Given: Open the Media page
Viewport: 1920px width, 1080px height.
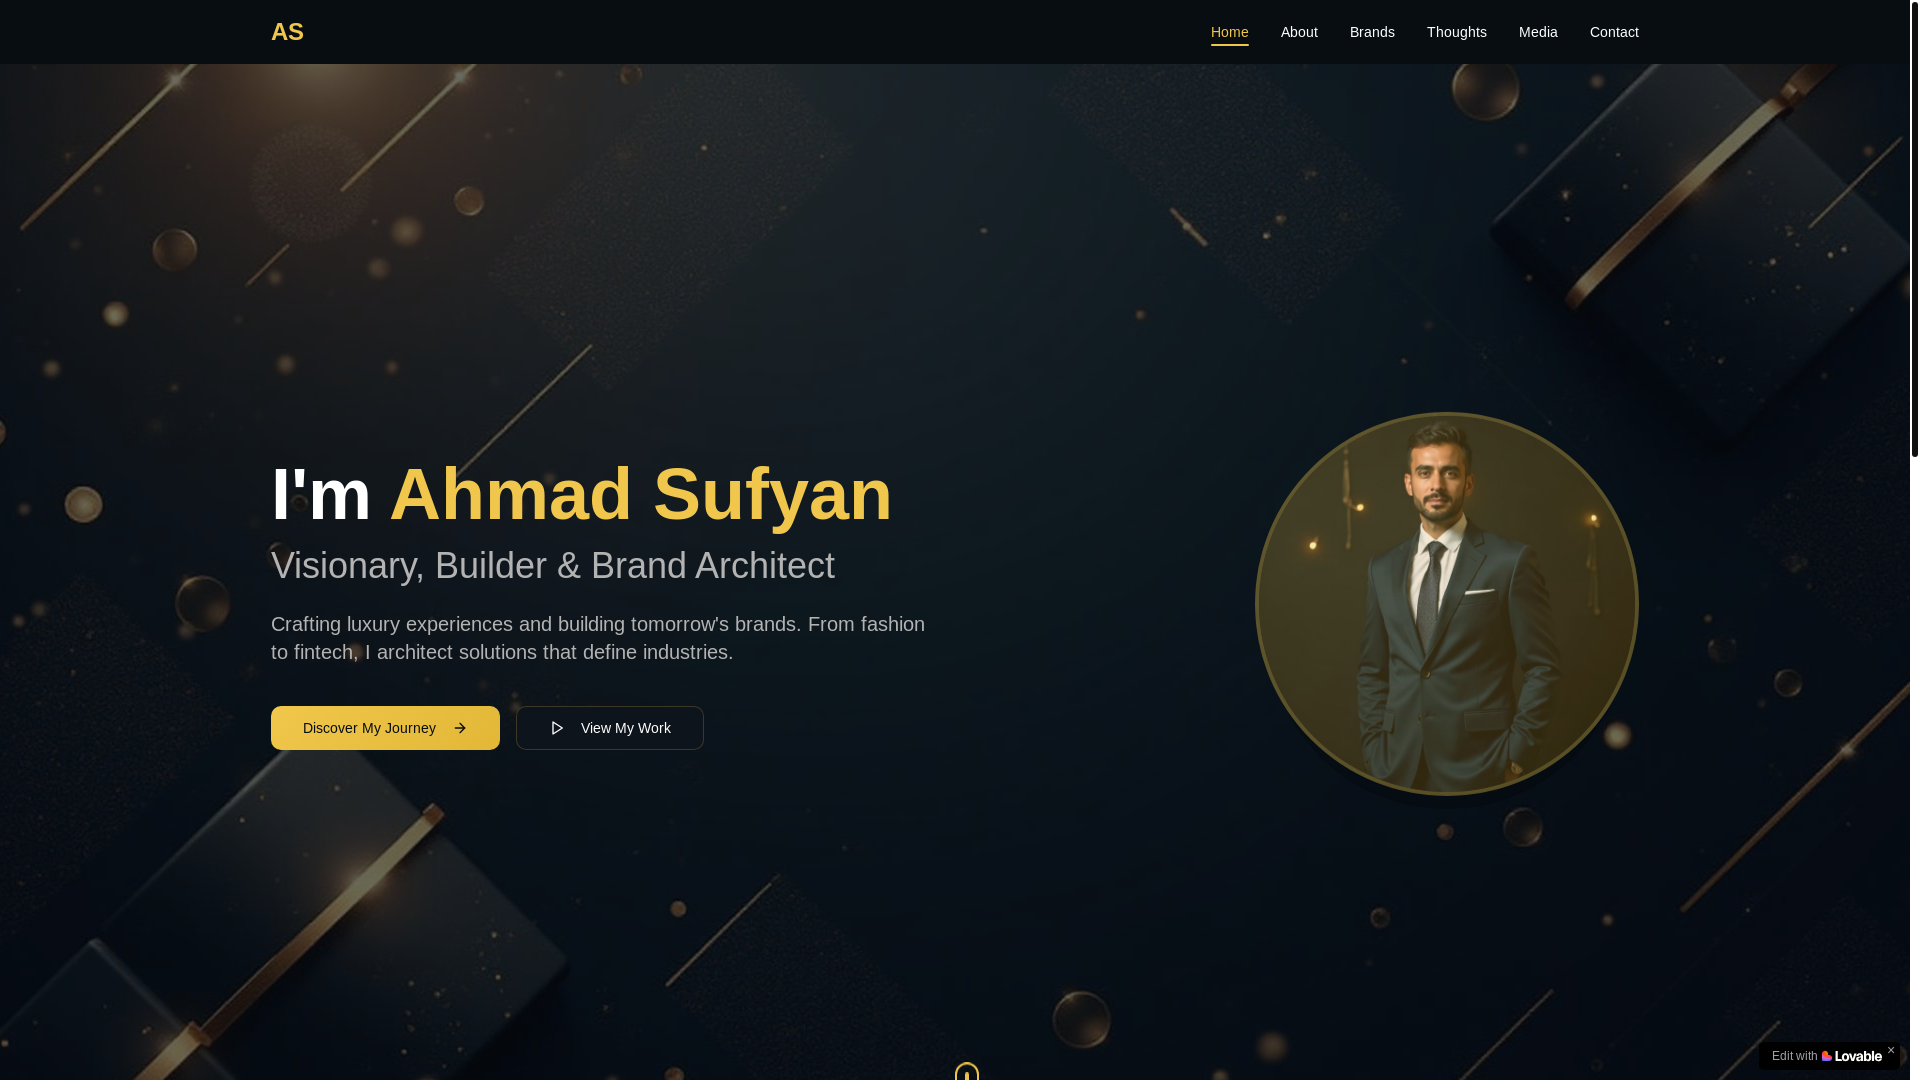Looking at the screenshot, I should coord(1537,32).
